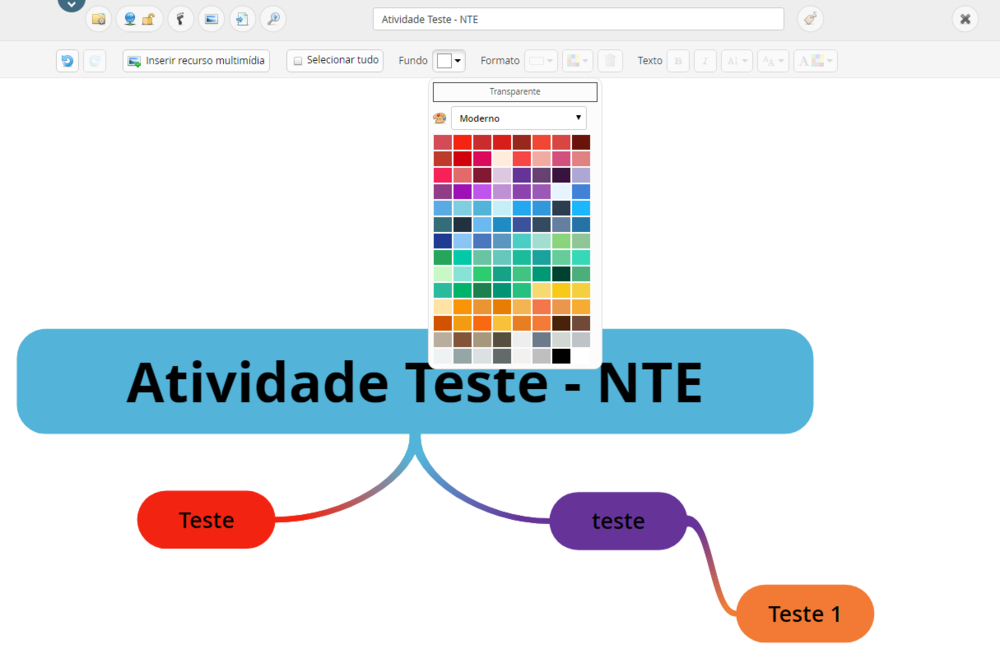Click the open padlock icon
Screen dimensions: 1000x663
tap(149, 19)
